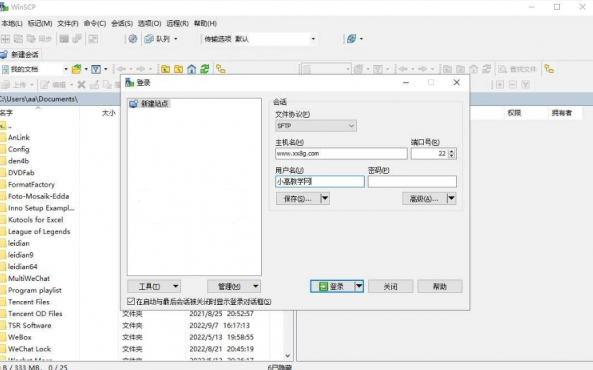
Task: Click the delete X icon in local toolbar
Action: click(x=81, y=84)
